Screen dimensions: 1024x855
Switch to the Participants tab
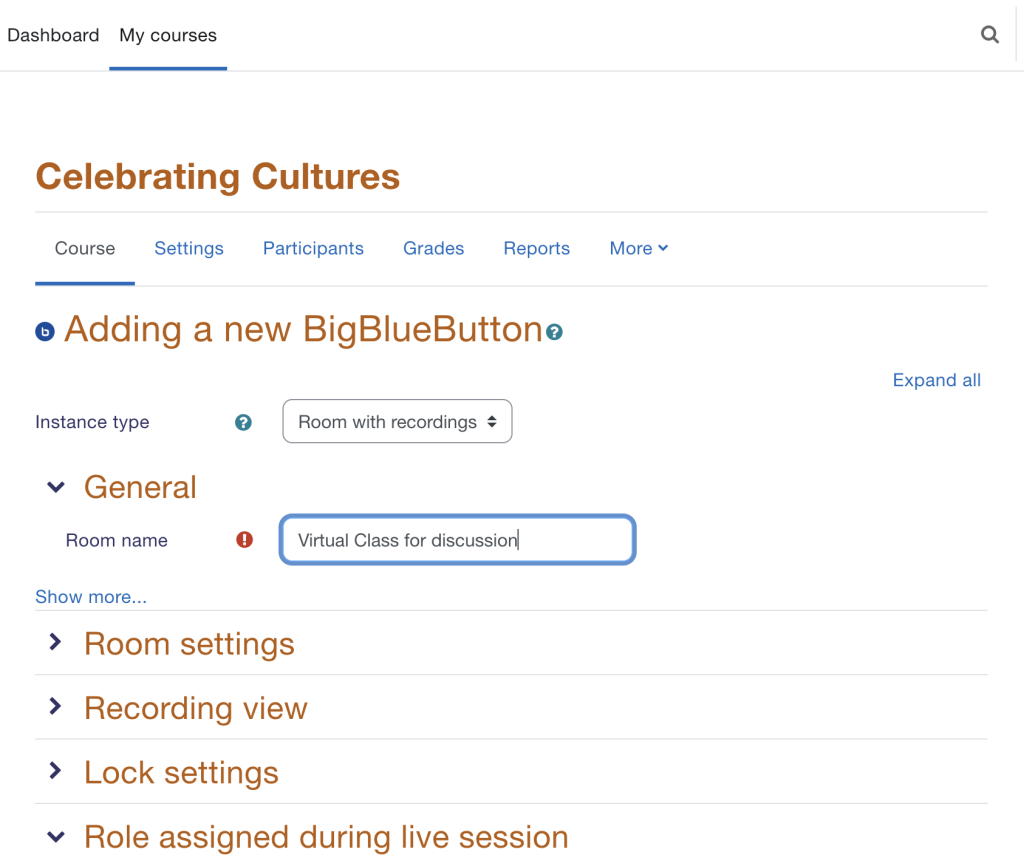(313, 249)
